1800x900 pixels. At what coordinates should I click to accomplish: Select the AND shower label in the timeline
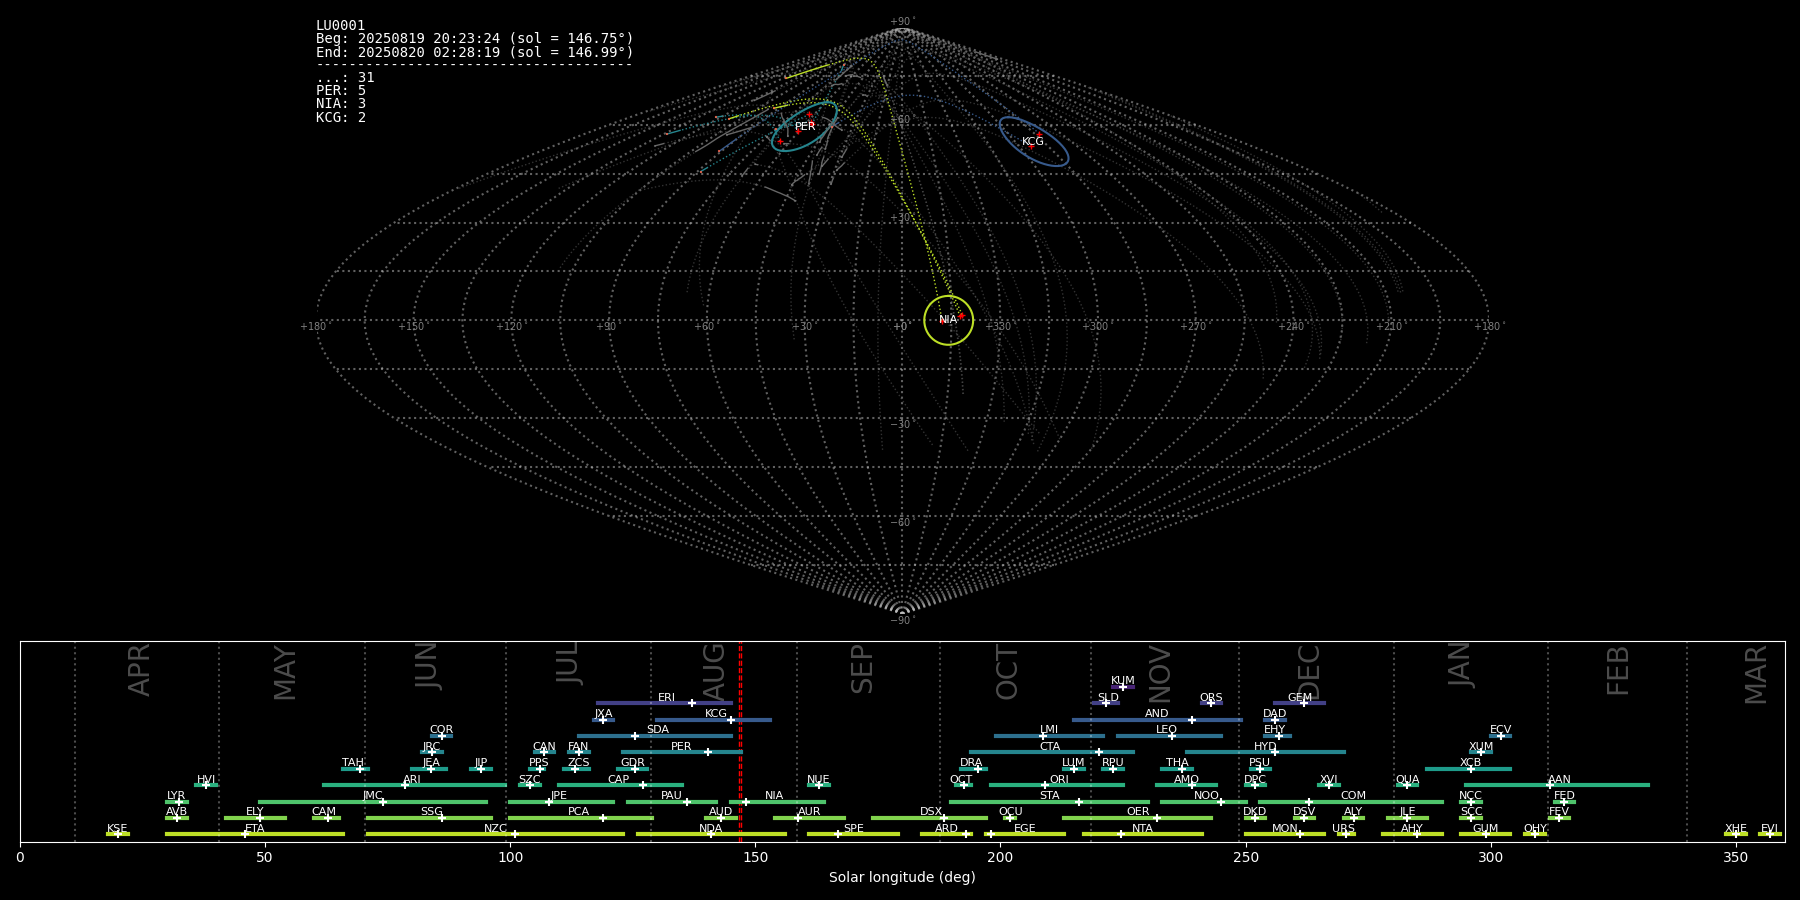[1157, 714]
